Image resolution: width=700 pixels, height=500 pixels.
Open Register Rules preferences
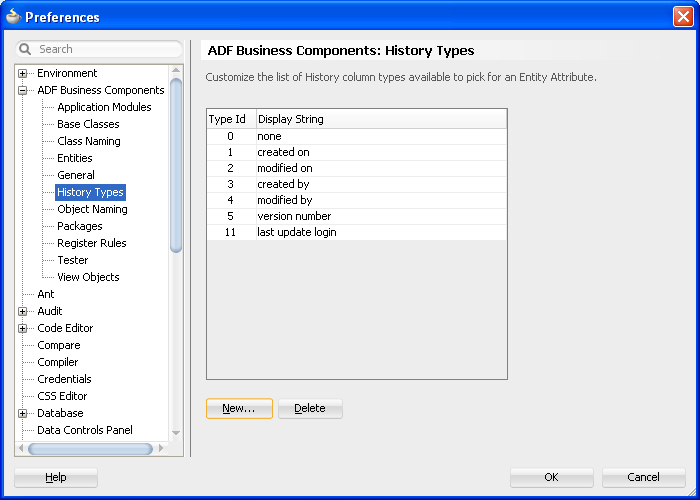click(92, 243)
